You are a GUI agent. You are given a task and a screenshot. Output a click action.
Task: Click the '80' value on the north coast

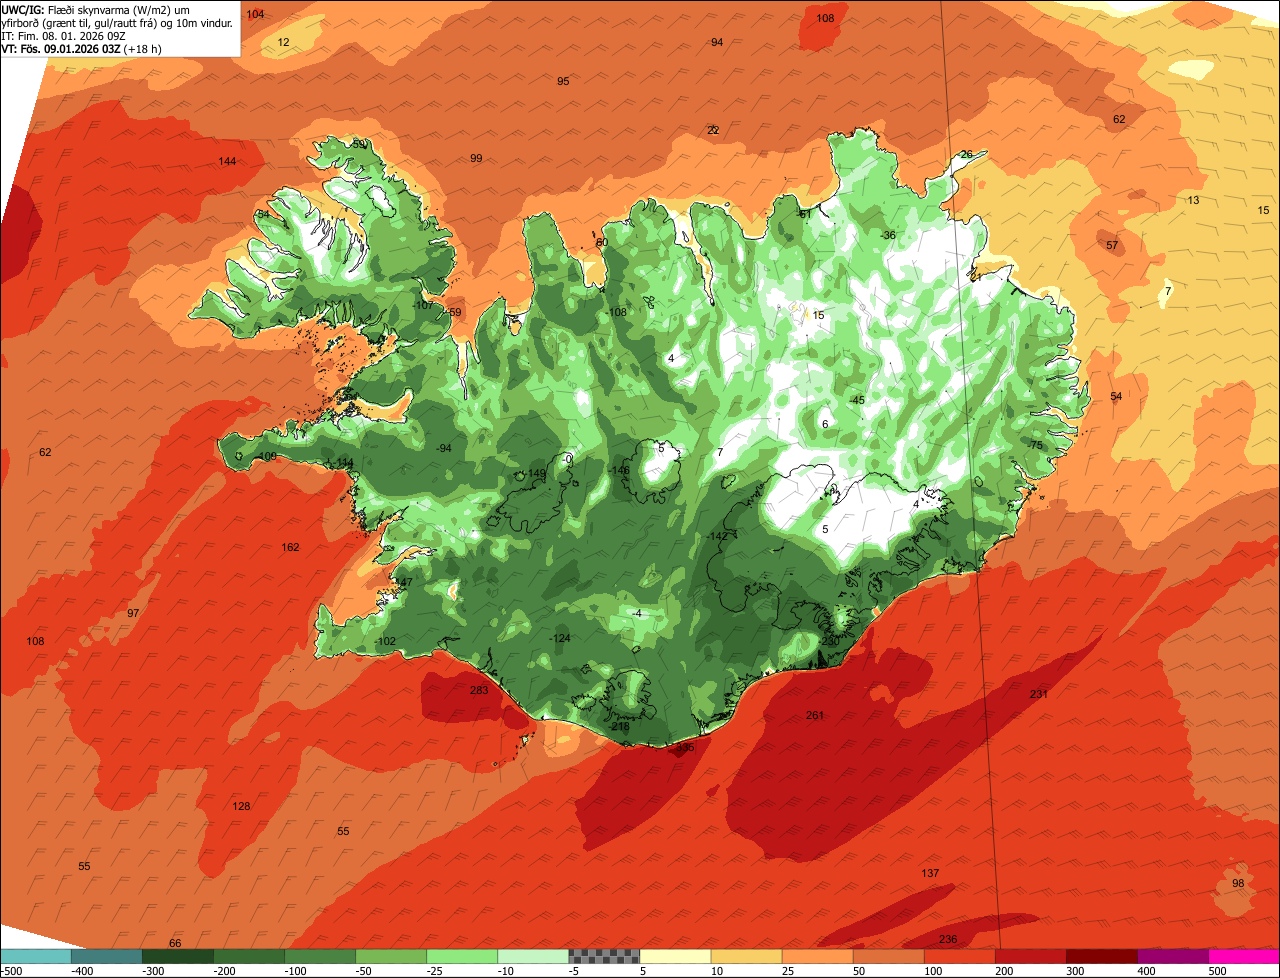[602, 242]
